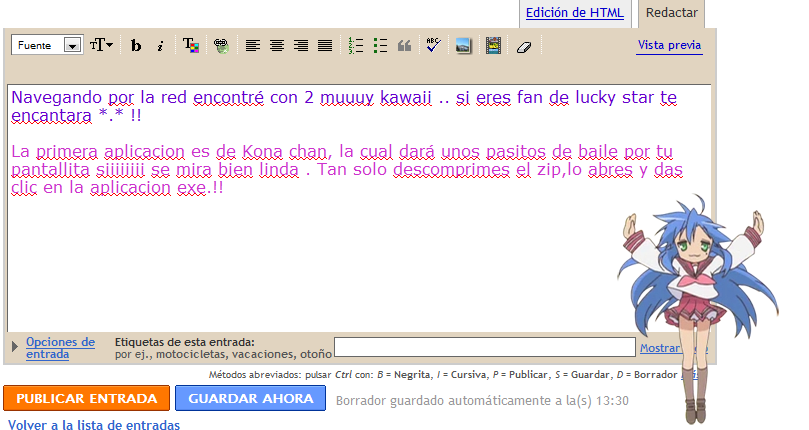Open Vista previa preview link
This screenshot has height=430, width=809.
[x=669, y=45]
